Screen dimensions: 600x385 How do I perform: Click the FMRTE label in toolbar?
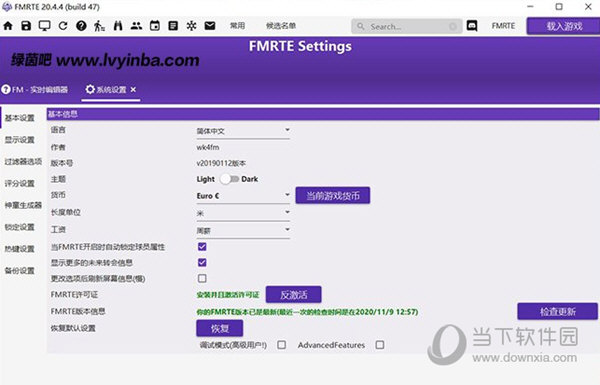(x=503, y=26)
